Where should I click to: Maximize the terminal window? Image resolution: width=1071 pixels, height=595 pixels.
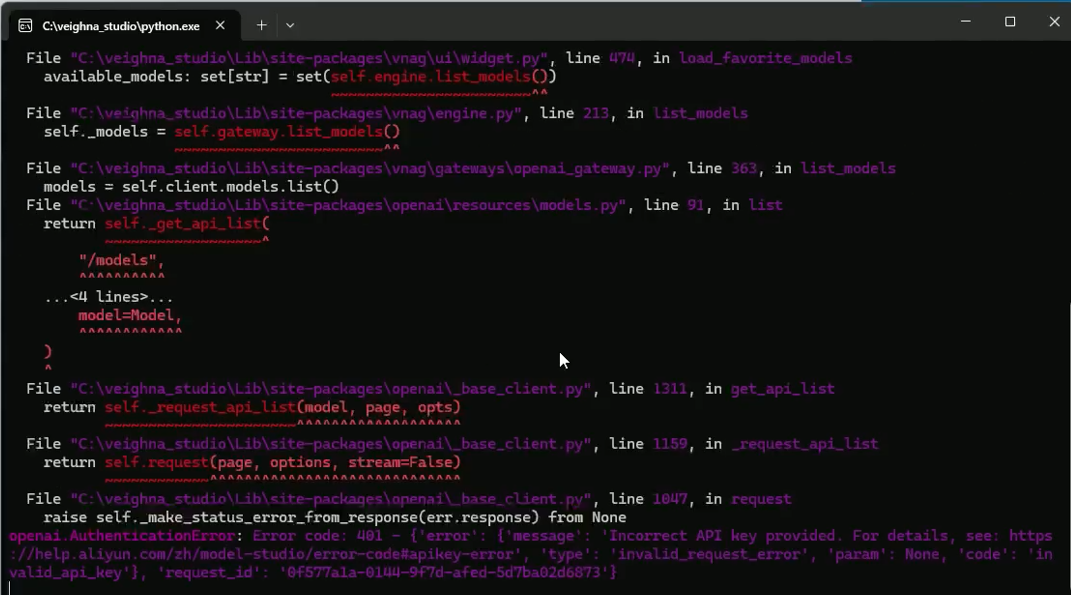pos(1010,22)
